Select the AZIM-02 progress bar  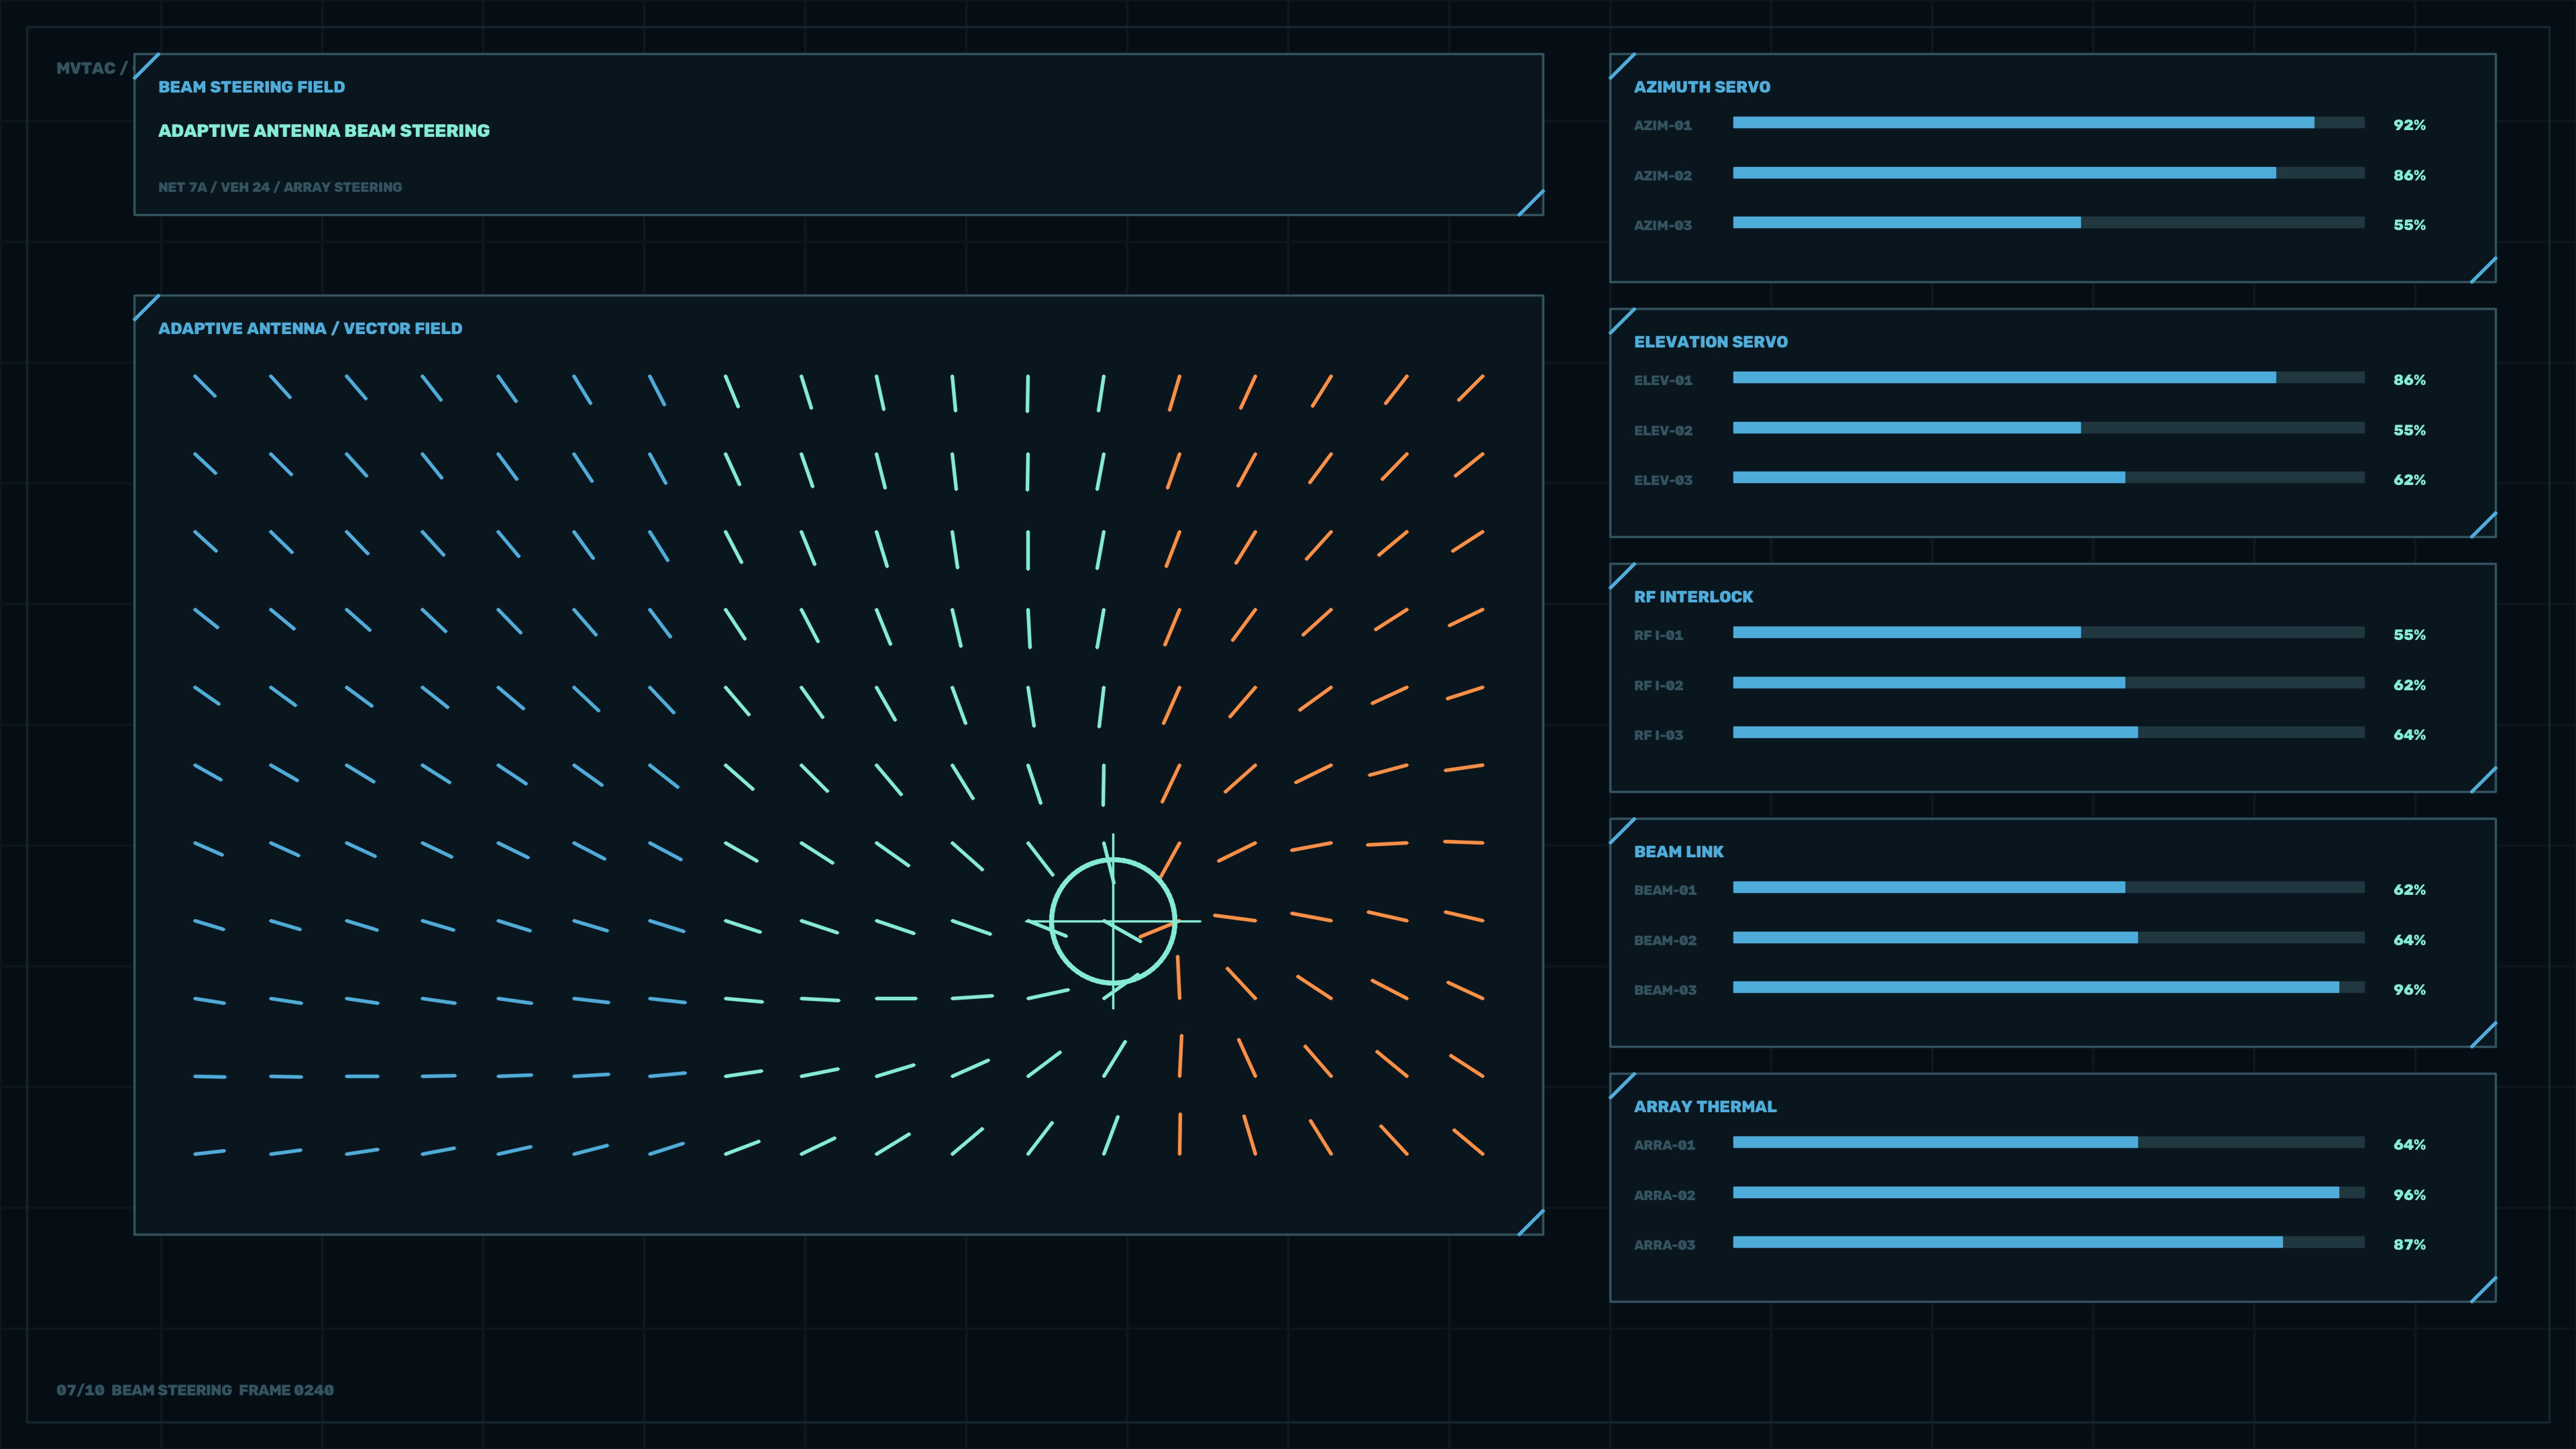click(2048, 173)
